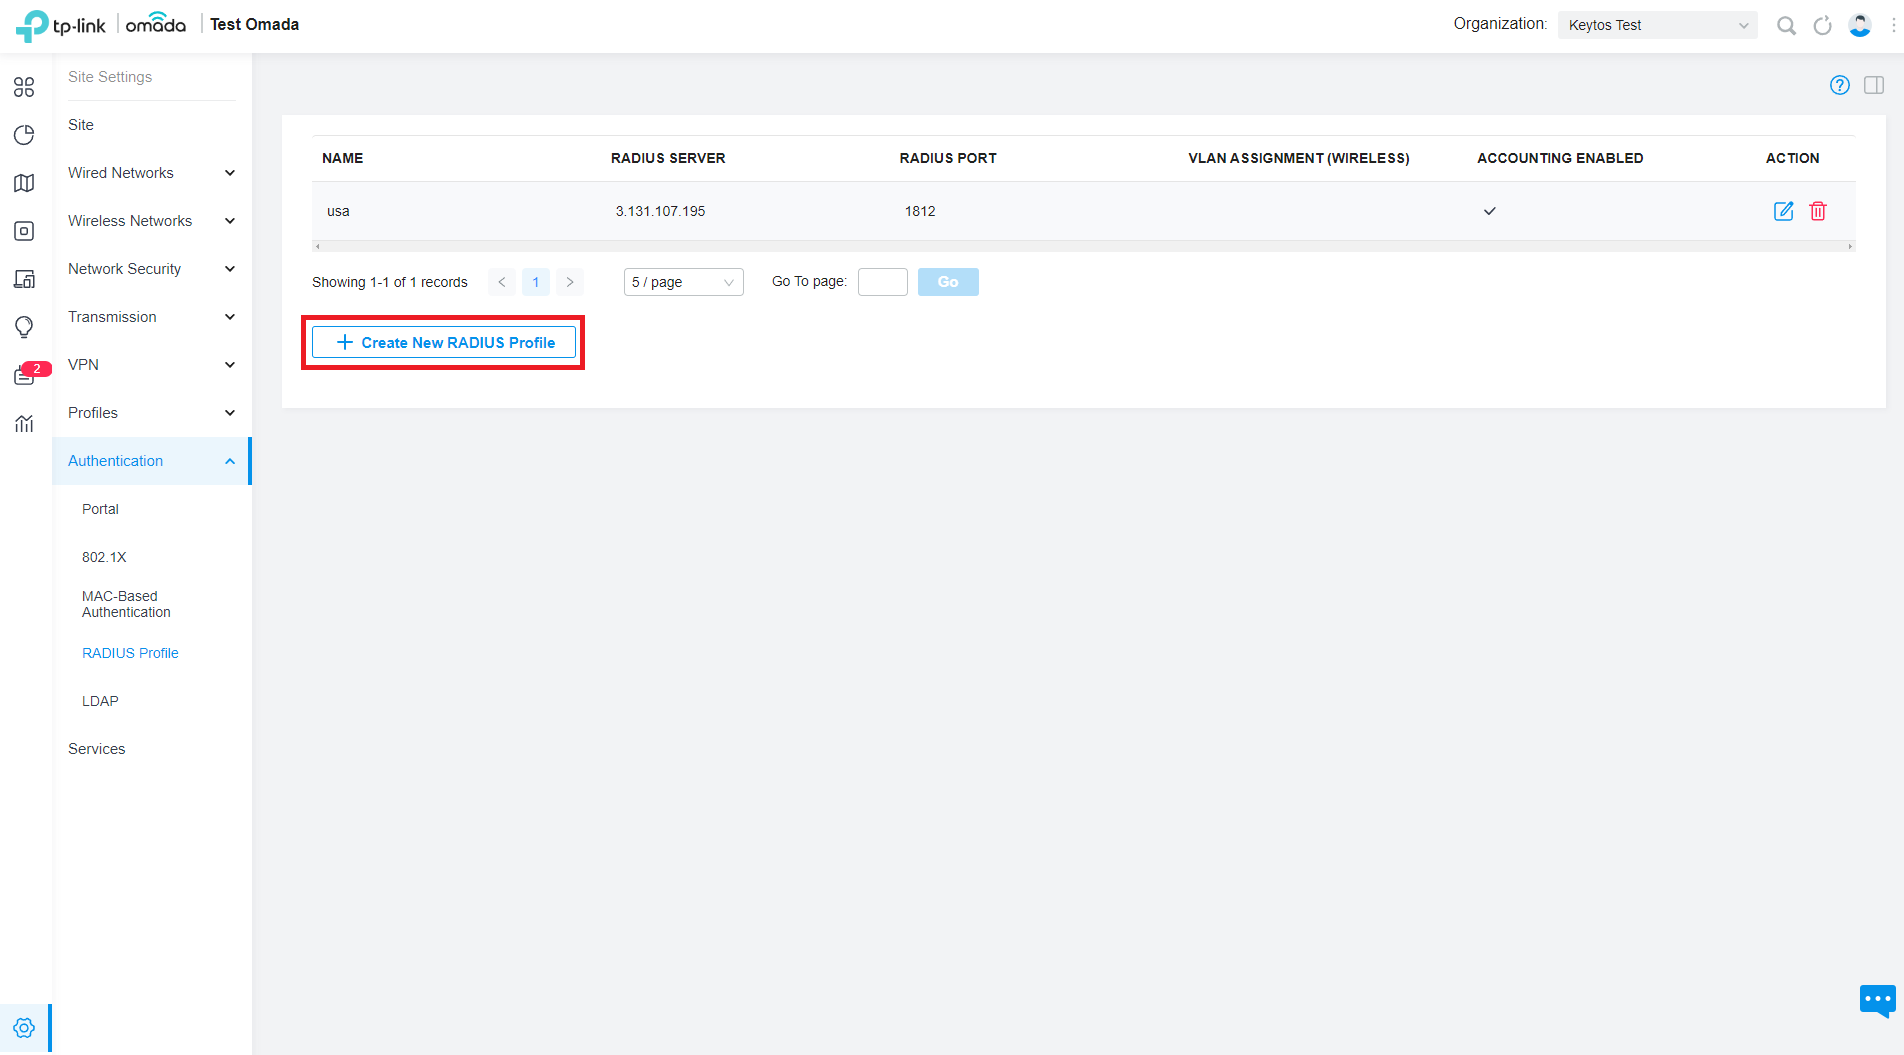The height and width of the screenshot is (1055, 1904).
Task: Select the RADIUS Profile submenu item
Action: (130, 653)
